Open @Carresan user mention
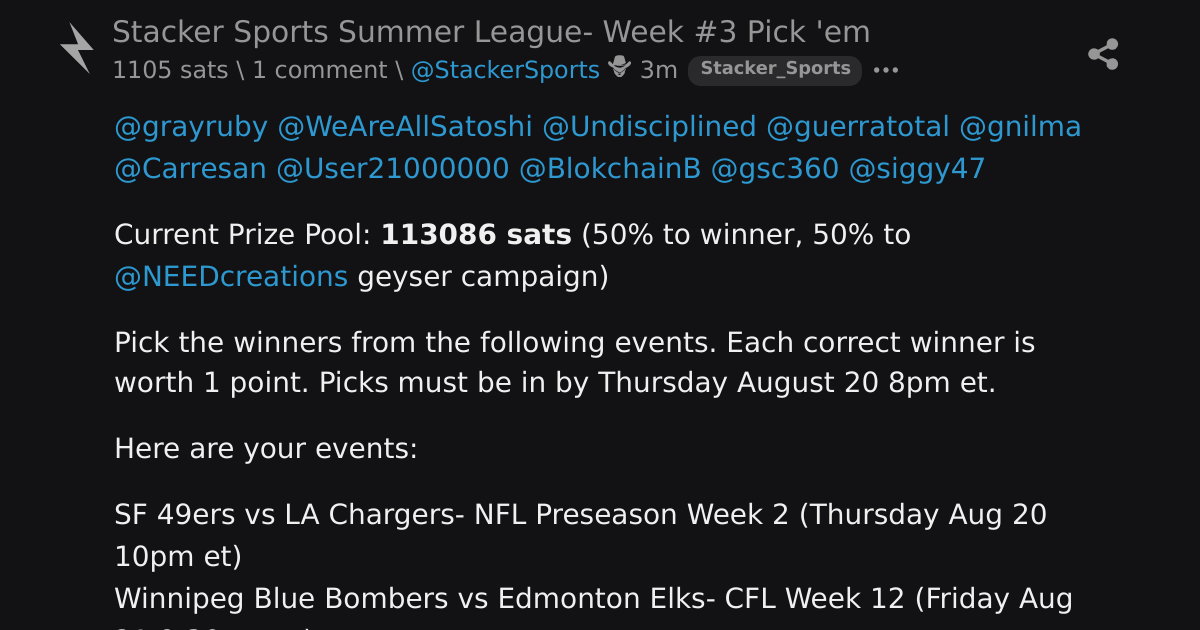This screenshot has height=630, width=1200. (190, 169)
